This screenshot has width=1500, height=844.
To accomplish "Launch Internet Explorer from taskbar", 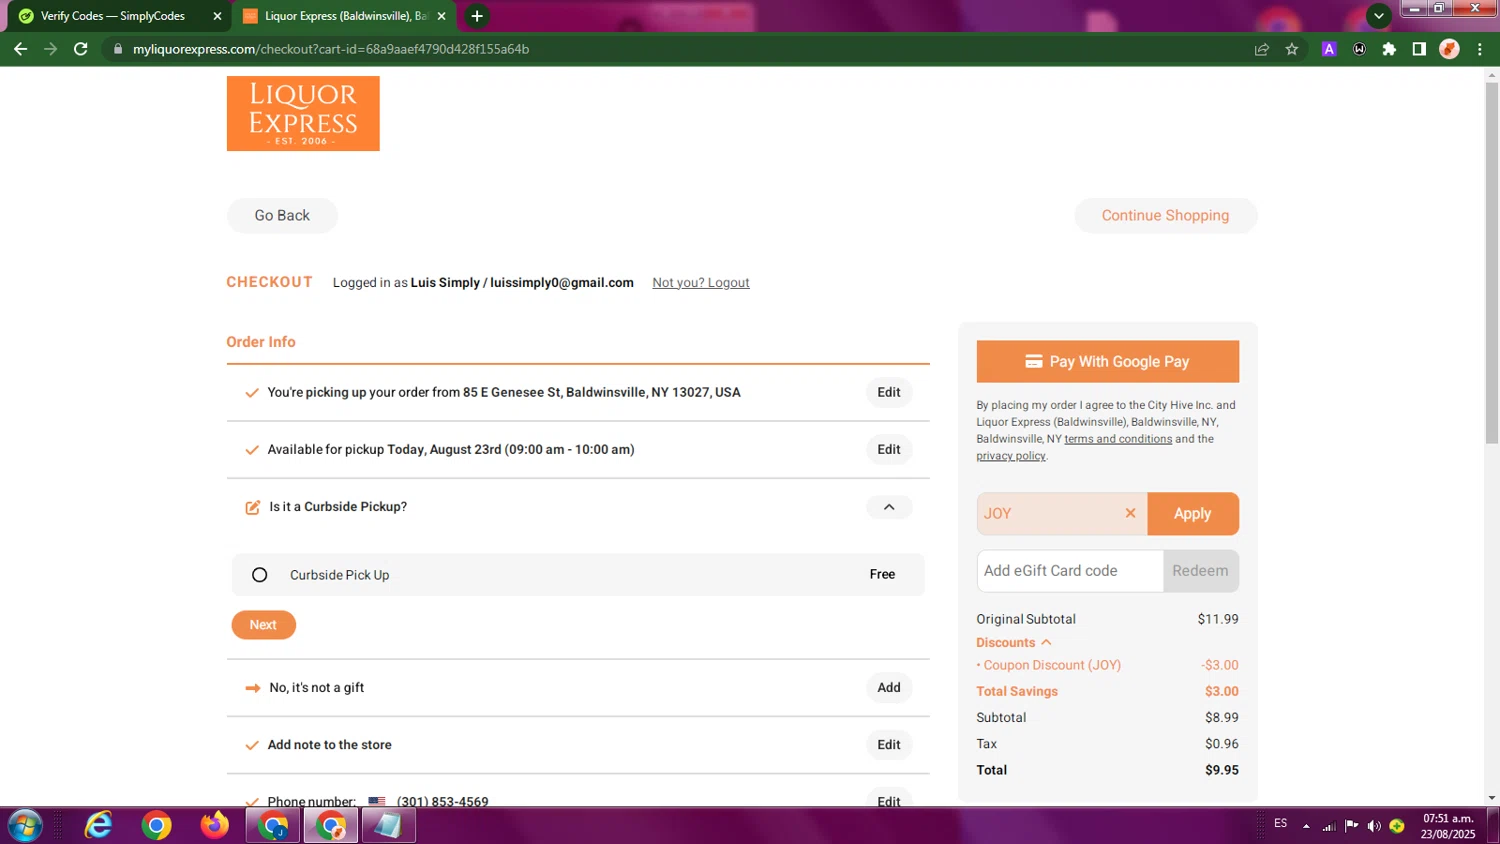I will pos(98,826).
